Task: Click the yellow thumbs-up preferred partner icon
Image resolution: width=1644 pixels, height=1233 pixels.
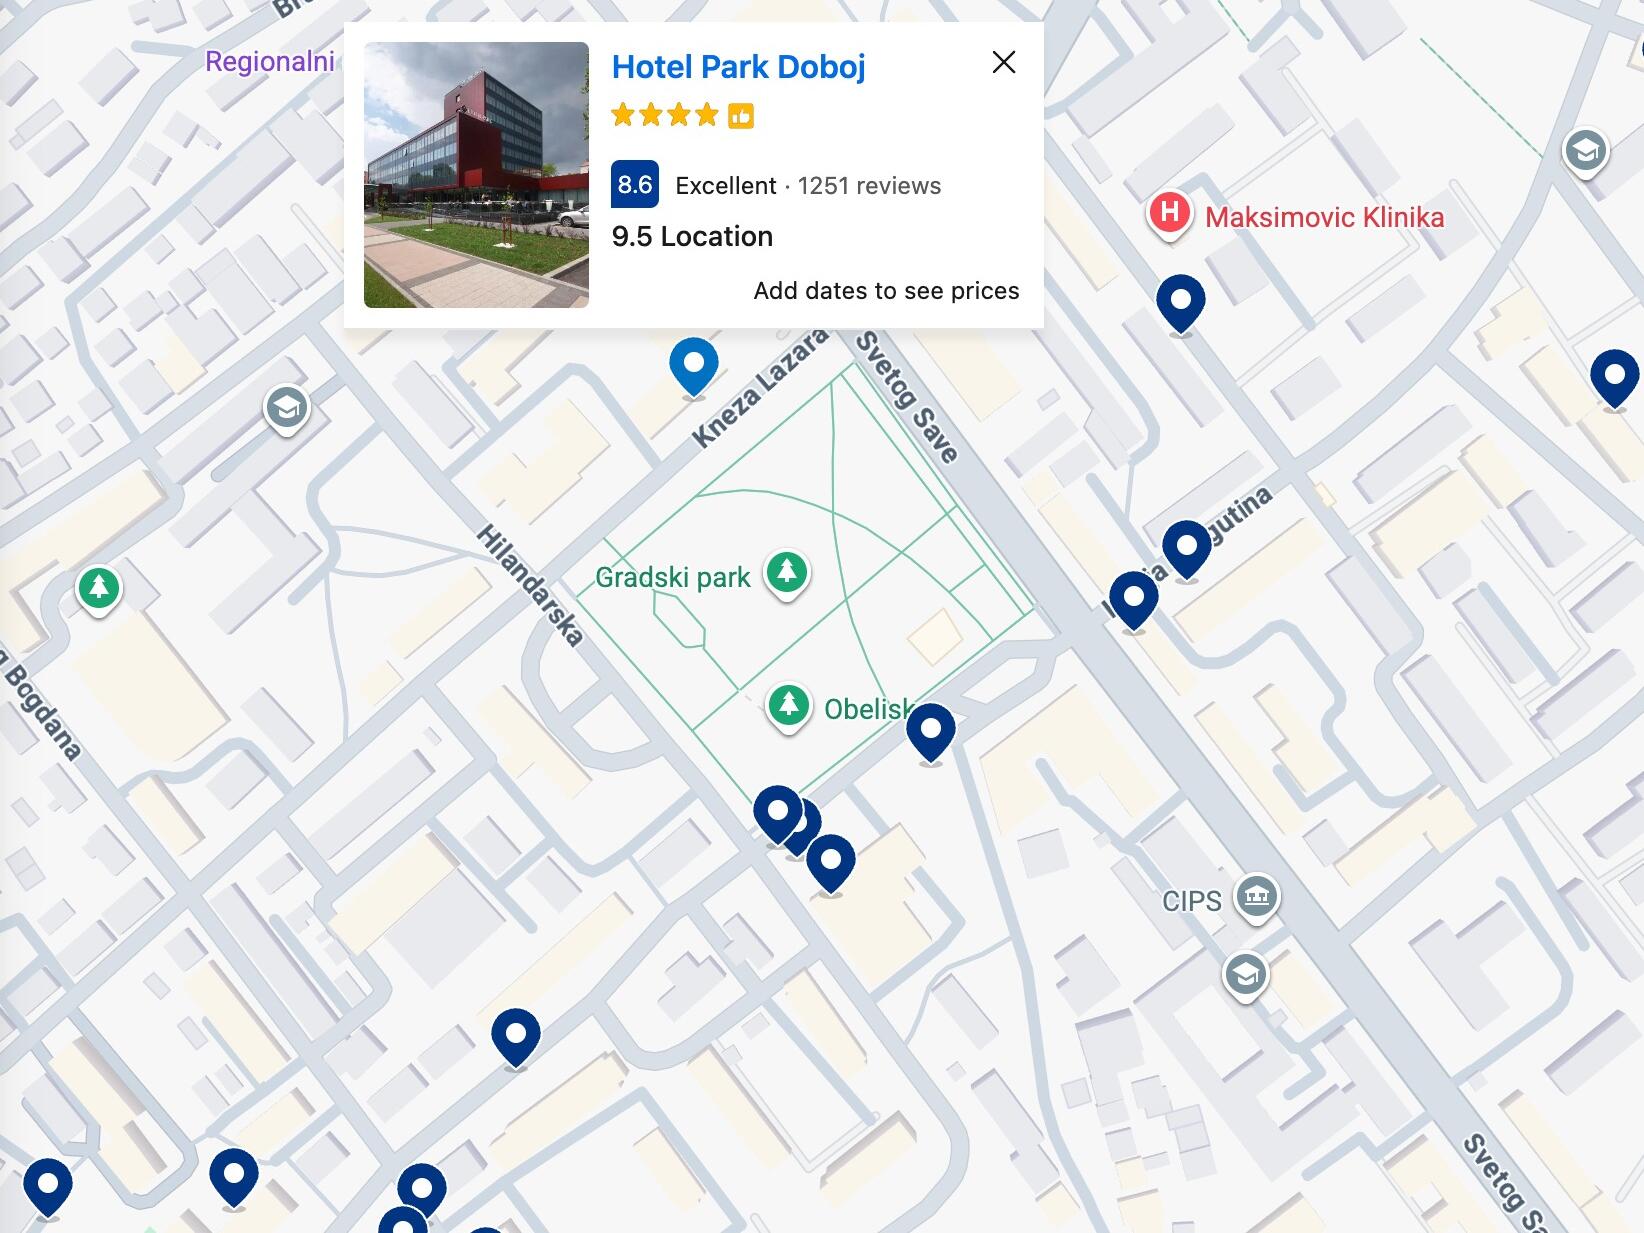Action: 741,116
